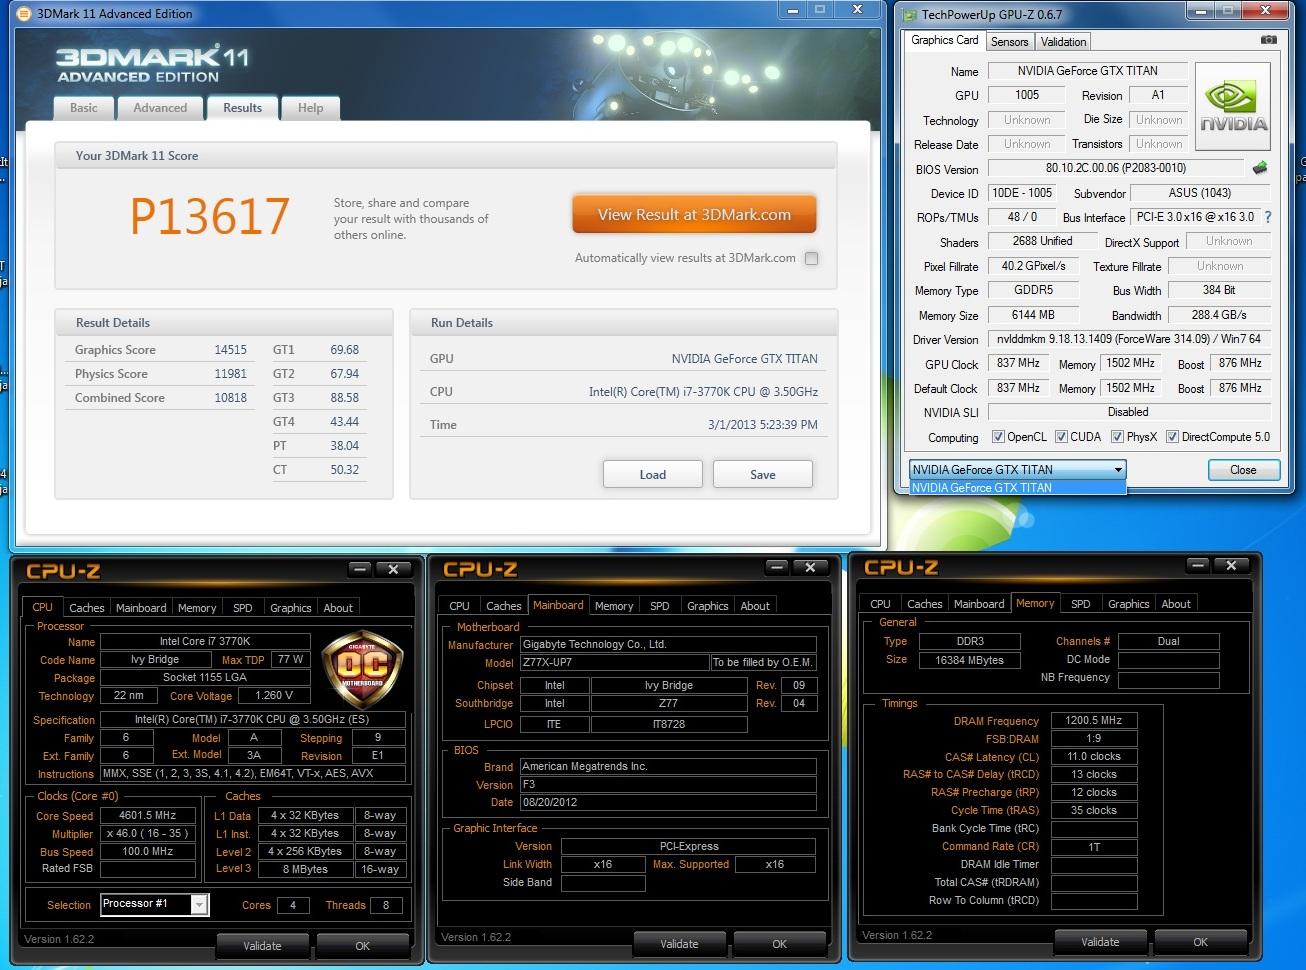Viewport: 1306px width, 970px height.
Task: Select the Graphics Card tab in GPU-Z
Action: (945, 40)
